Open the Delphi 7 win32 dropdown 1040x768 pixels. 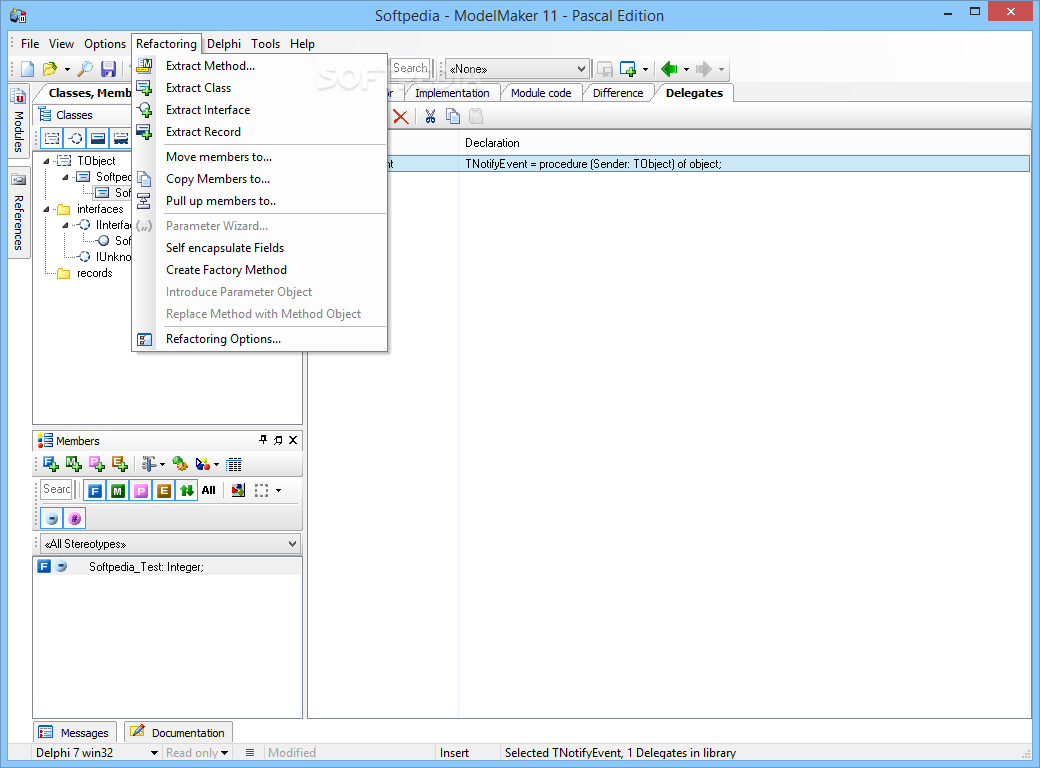tap(155, 753)
